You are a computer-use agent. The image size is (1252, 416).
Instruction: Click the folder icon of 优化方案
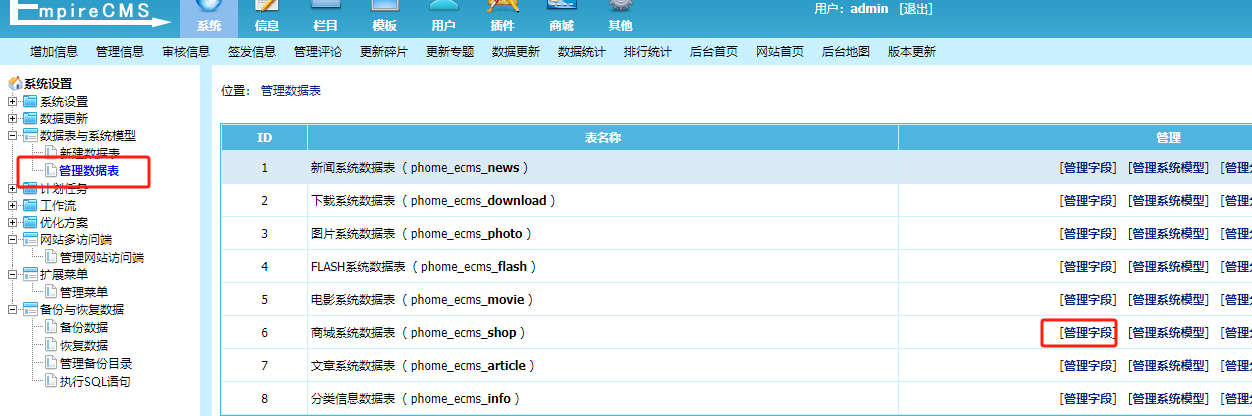30,222
